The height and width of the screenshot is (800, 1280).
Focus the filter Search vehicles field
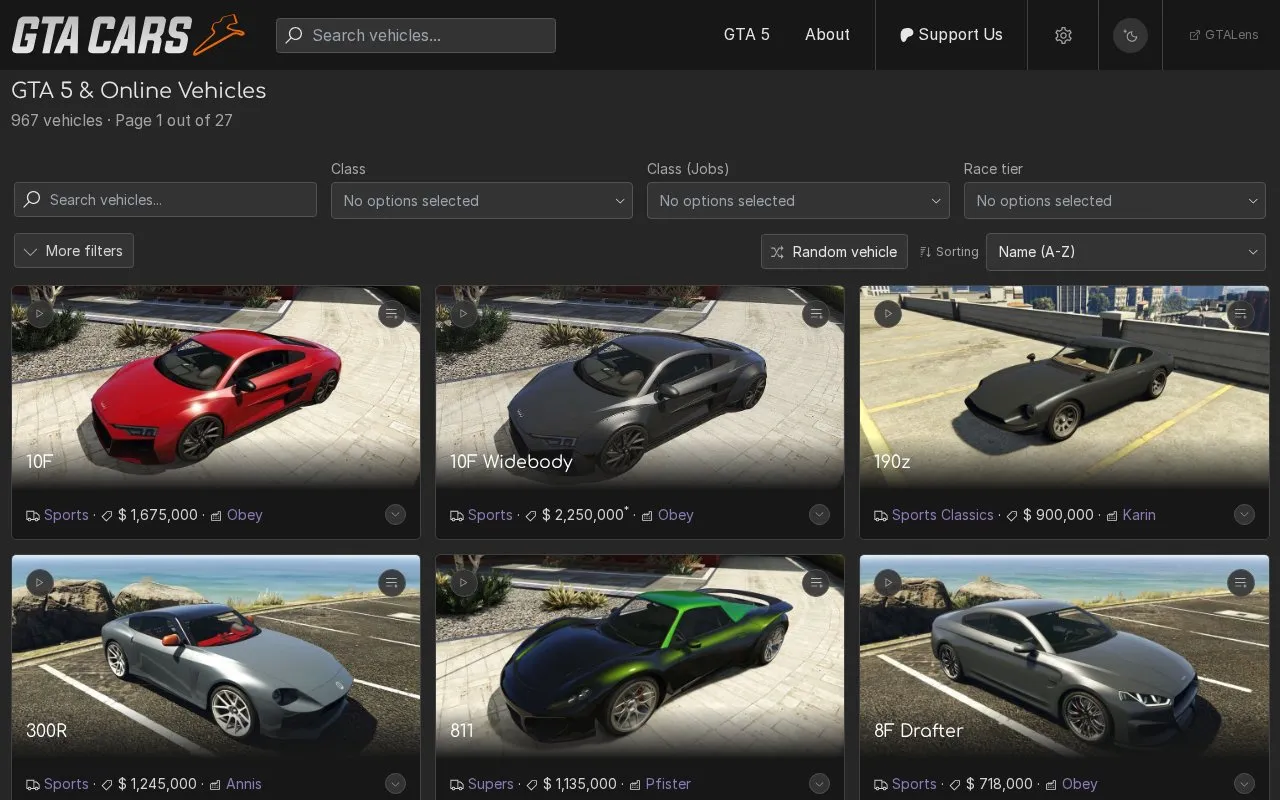[x=165, y=200]
